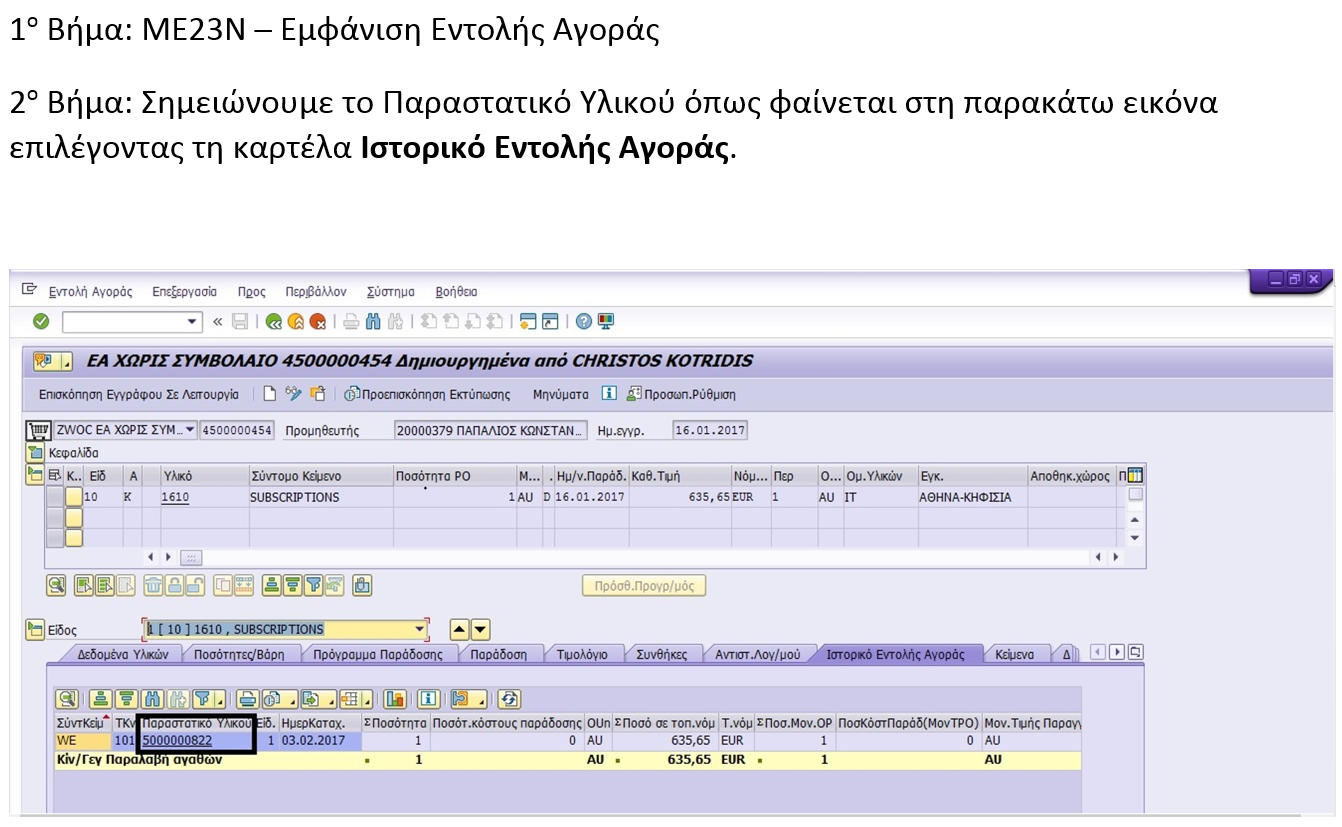Toggle Display/Change pencil-glasses icon
1342x827 pixels.
click(293, 394)
